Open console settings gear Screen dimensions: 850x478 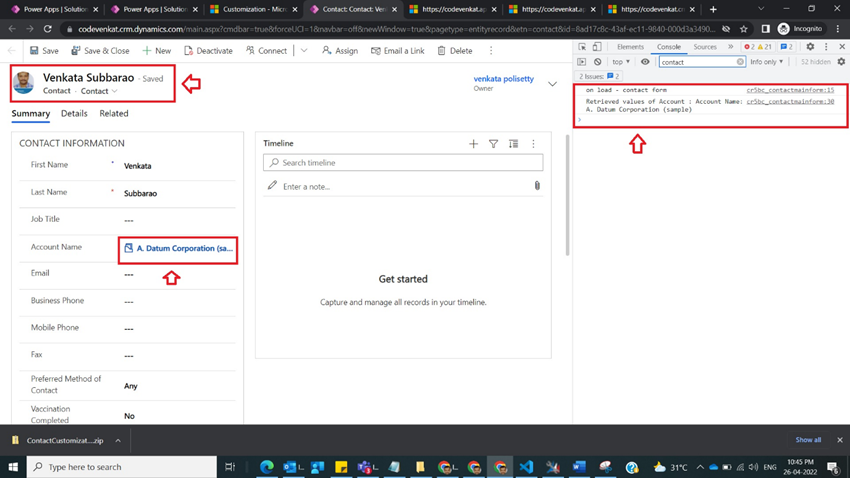coord(841,62)
